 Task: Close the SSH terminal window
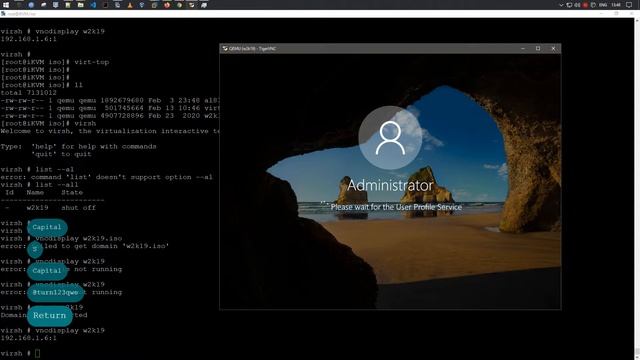tap(631, 14)
